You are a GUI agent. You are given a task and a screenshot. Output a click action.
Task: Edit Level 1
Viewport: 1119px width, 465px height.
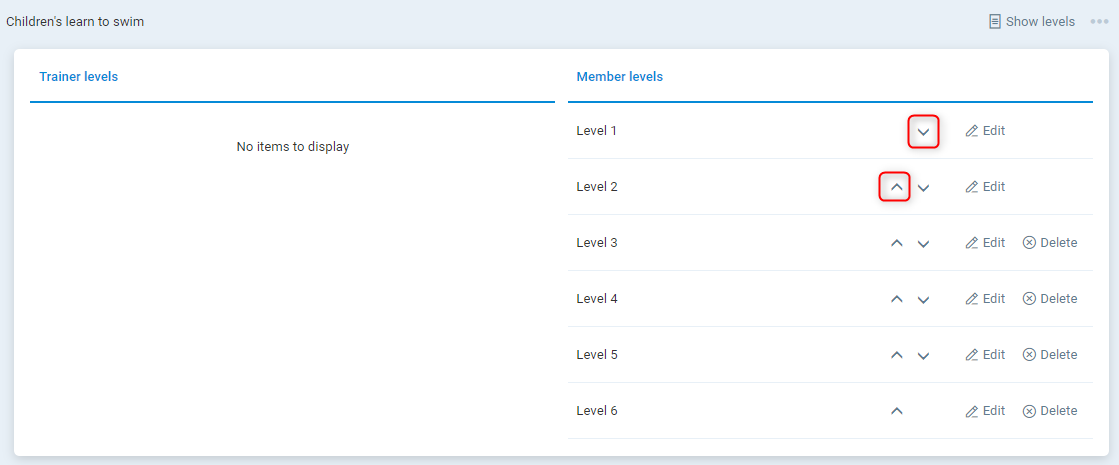985,131
